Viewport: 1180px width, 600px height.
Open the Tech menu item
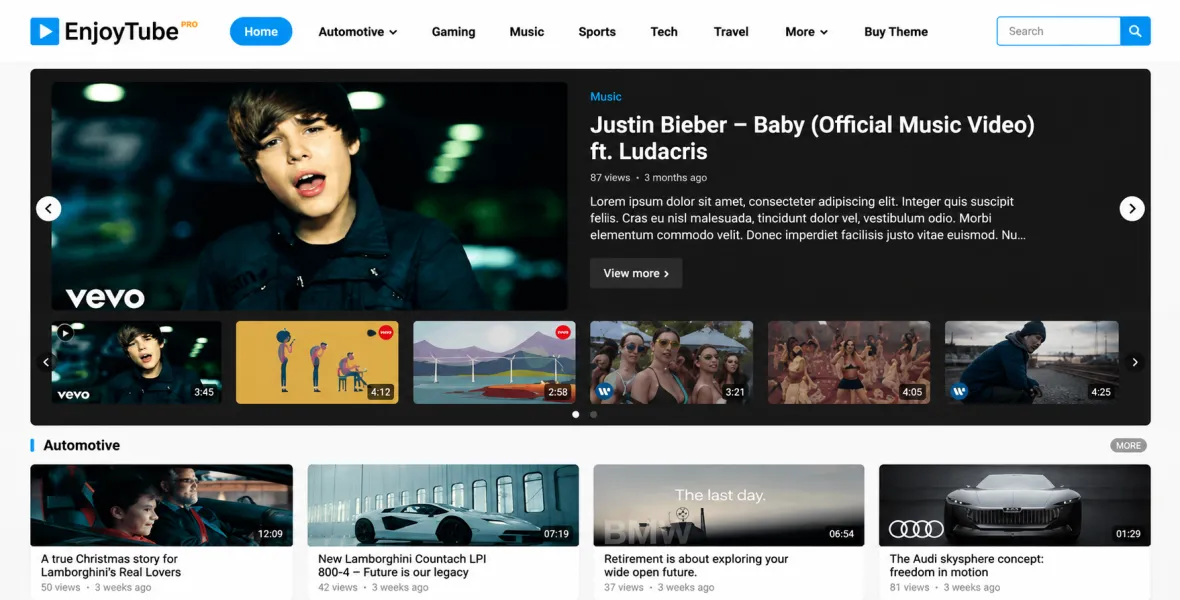point(664,32)
